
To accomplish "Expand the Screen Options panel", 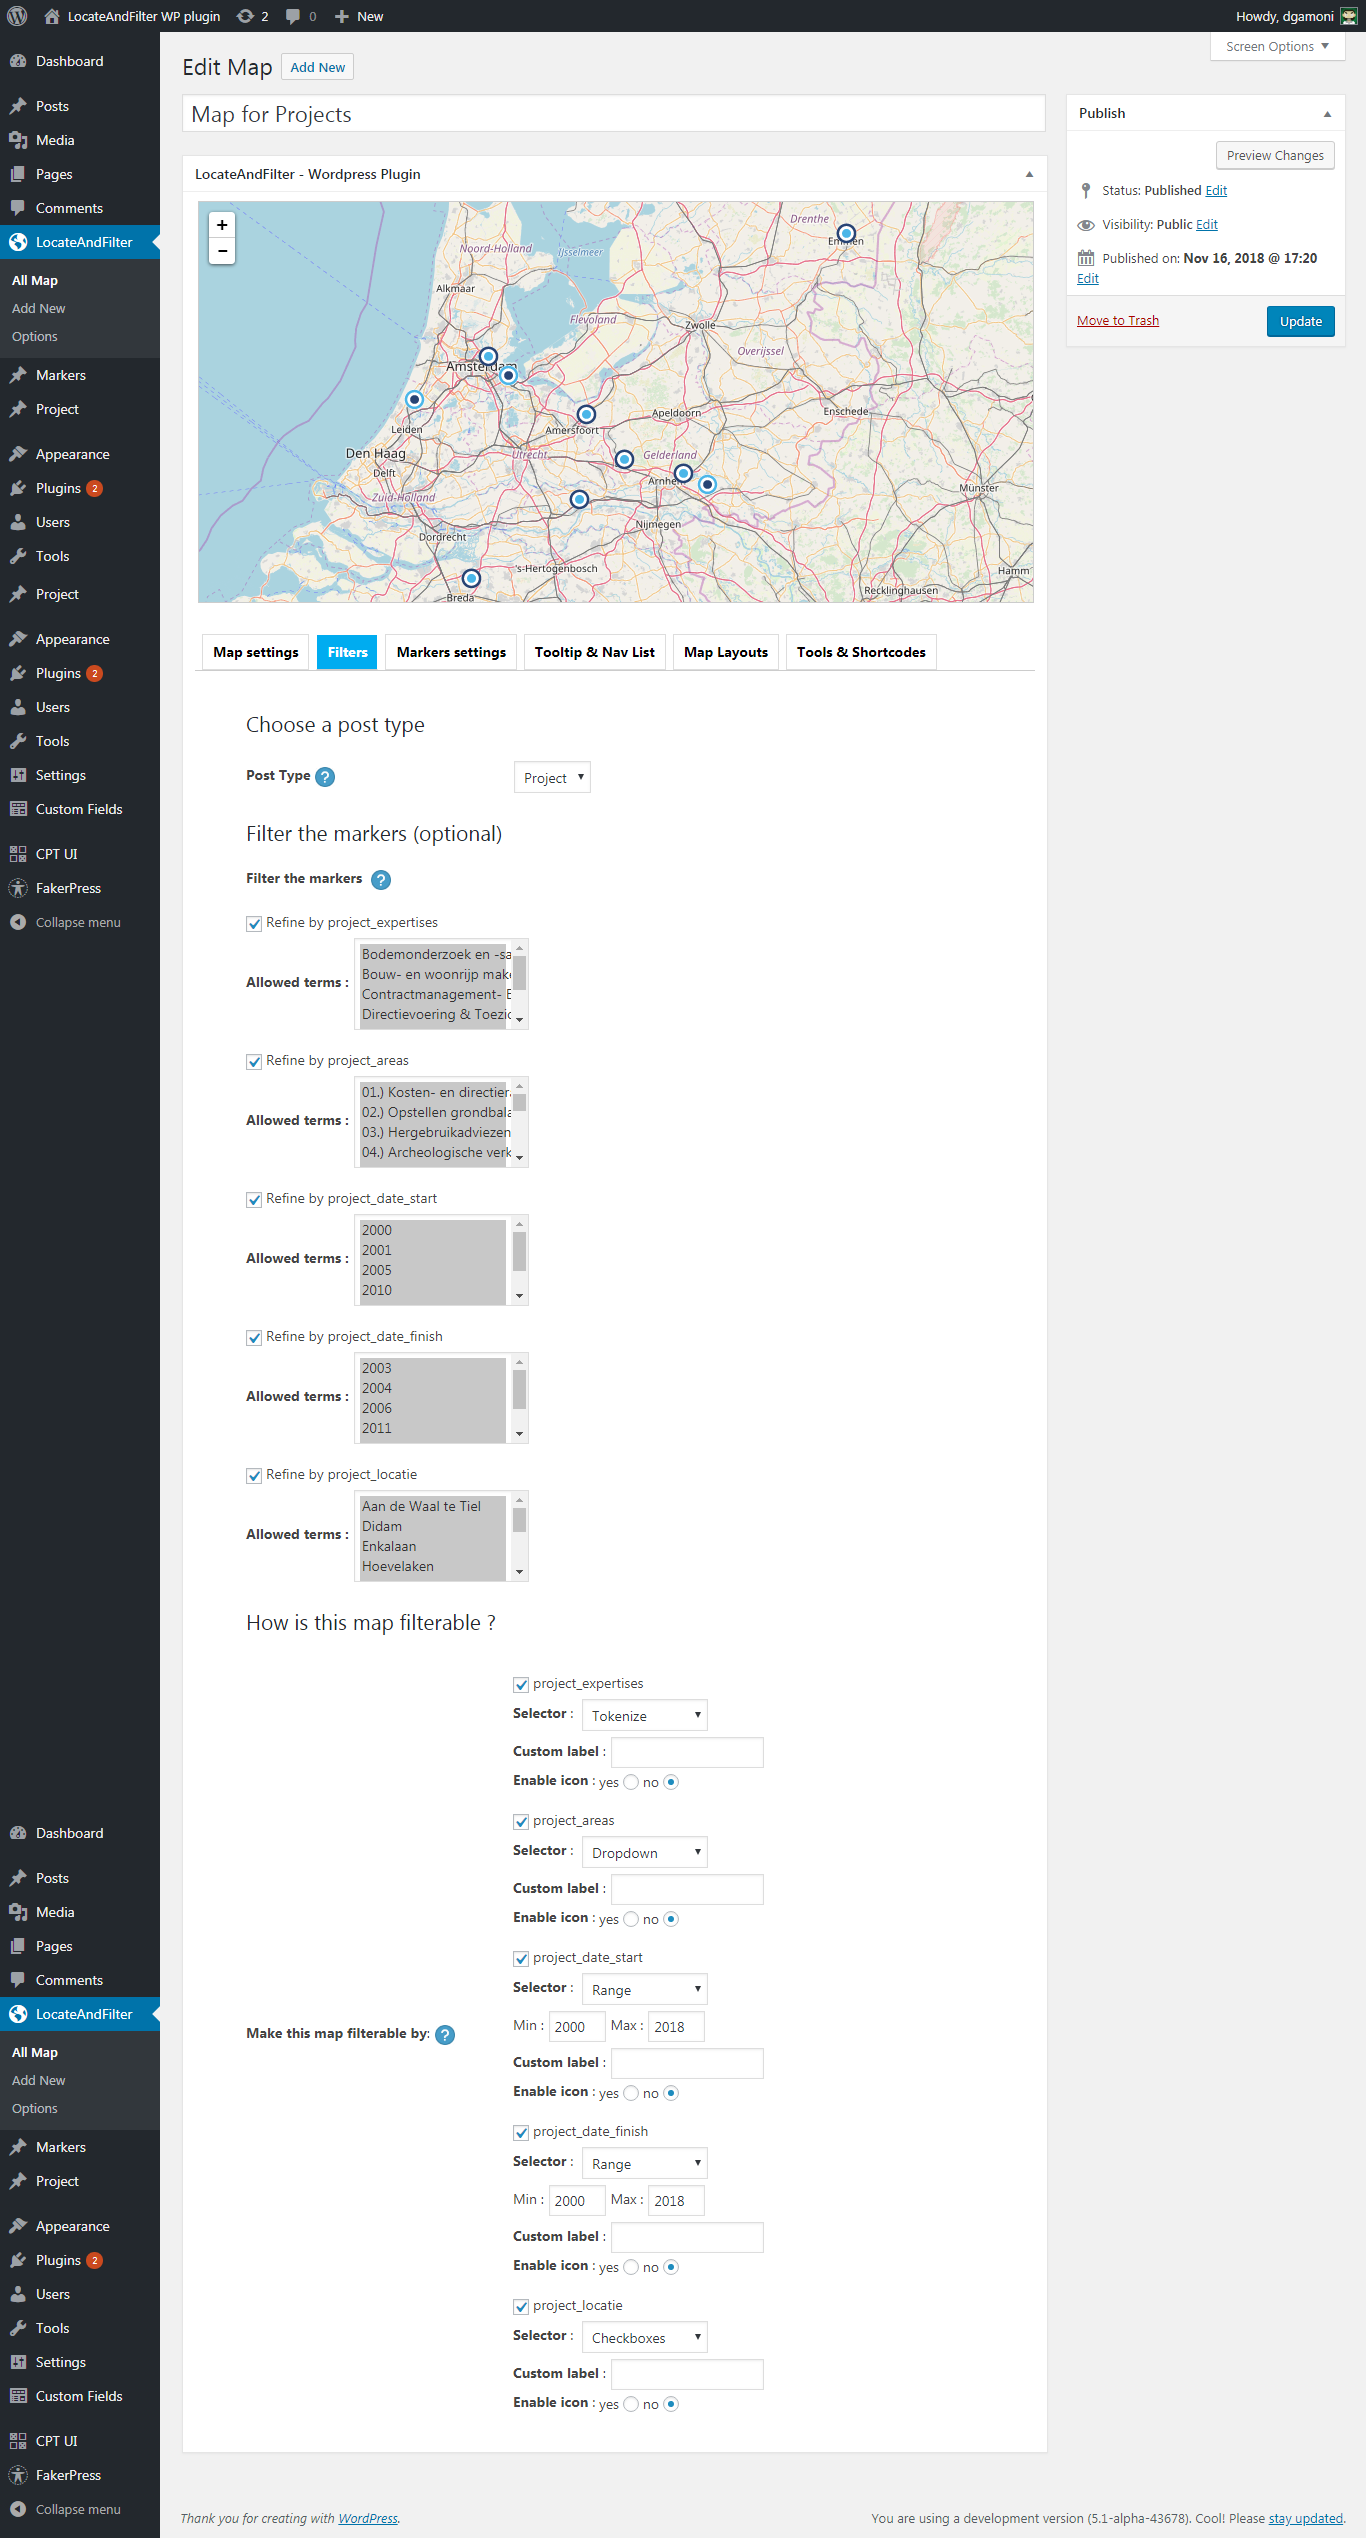I will (x=1276, y=47).
